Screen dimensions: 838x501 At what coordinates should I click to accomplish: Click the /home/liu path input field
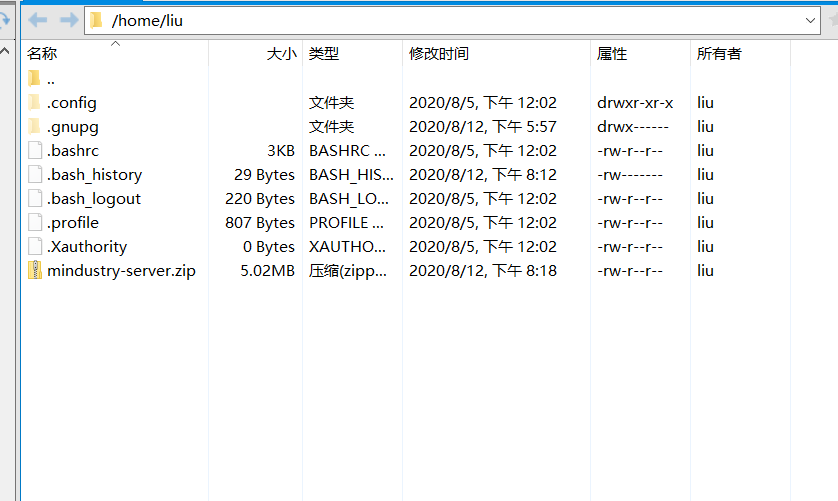point(450,20)
